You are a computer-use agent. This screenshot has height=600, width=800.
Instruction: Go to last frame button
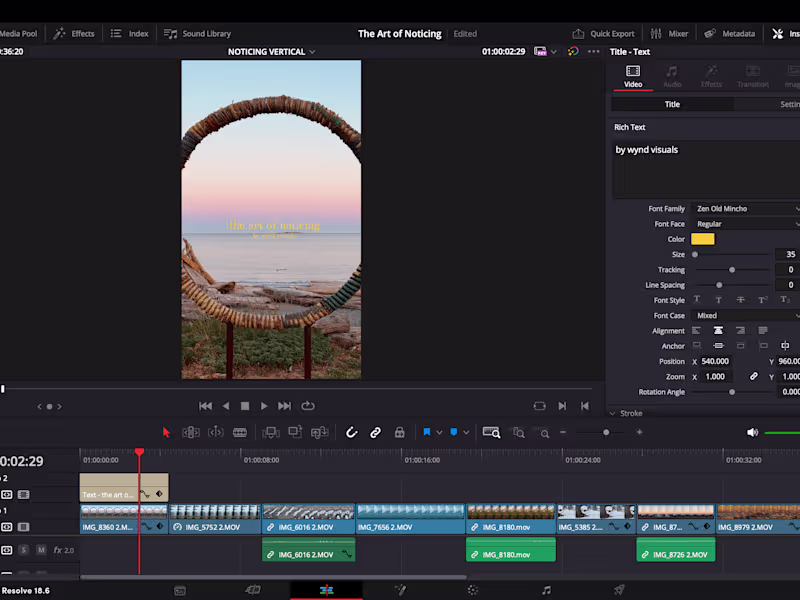click(x=284, y=406)
